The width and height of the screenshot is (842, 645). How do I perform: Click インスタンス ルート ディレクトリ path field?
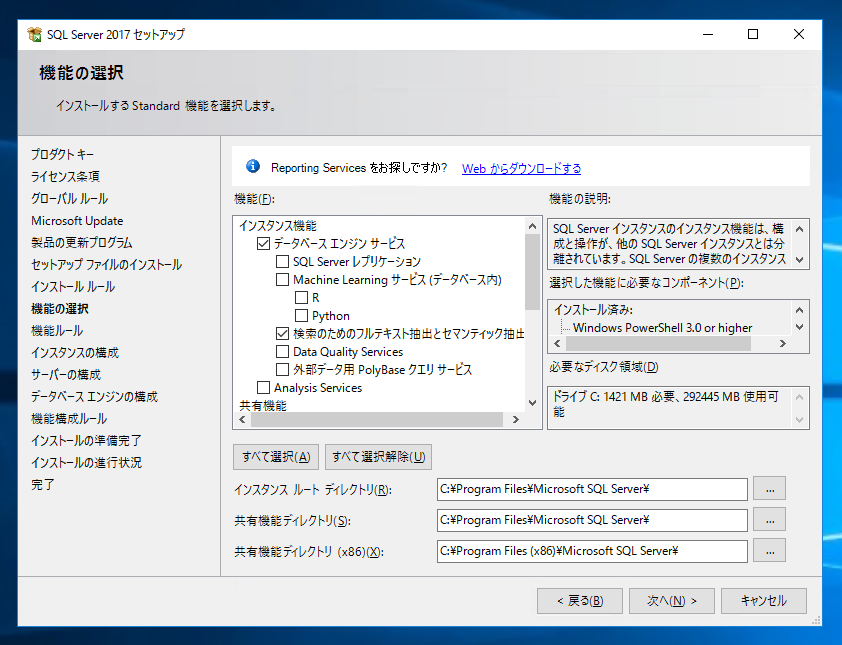[592, 489]
